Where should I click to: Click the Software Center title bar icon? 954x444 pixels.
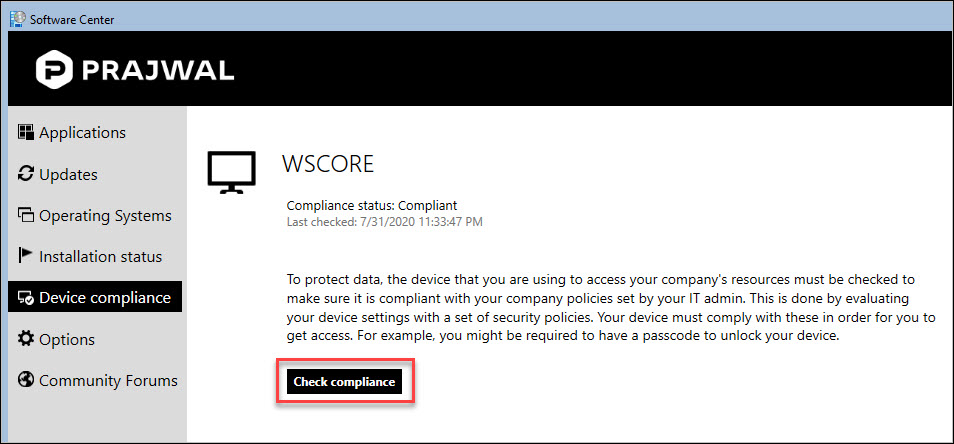[x=18, y=19]
